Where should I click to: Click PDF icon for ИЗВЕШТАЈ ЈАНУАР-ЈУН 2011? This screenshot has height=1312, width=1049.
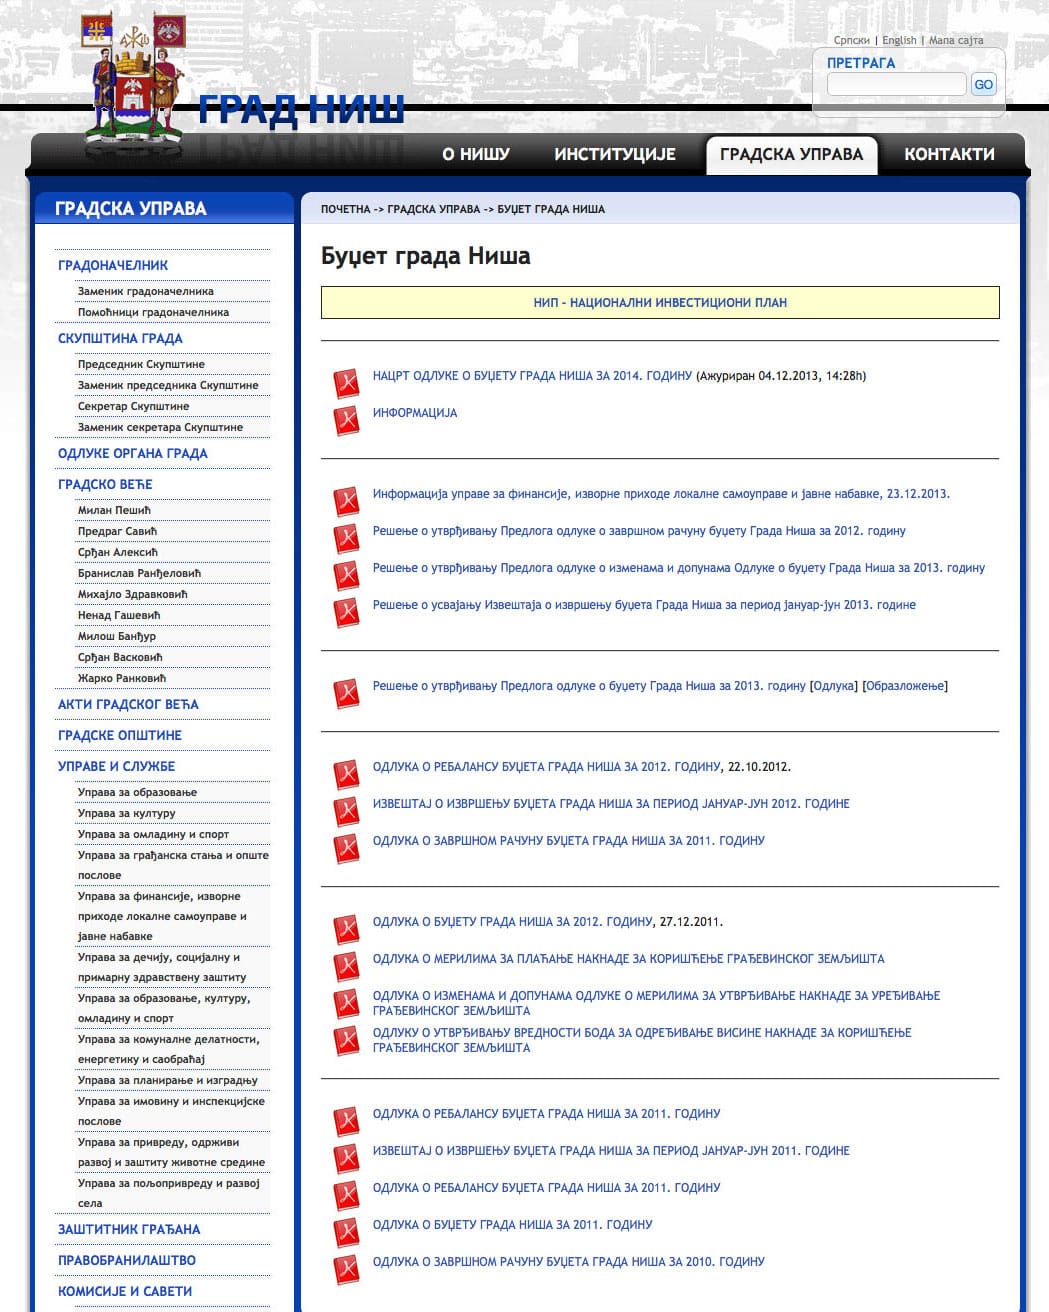(346, 1158)
